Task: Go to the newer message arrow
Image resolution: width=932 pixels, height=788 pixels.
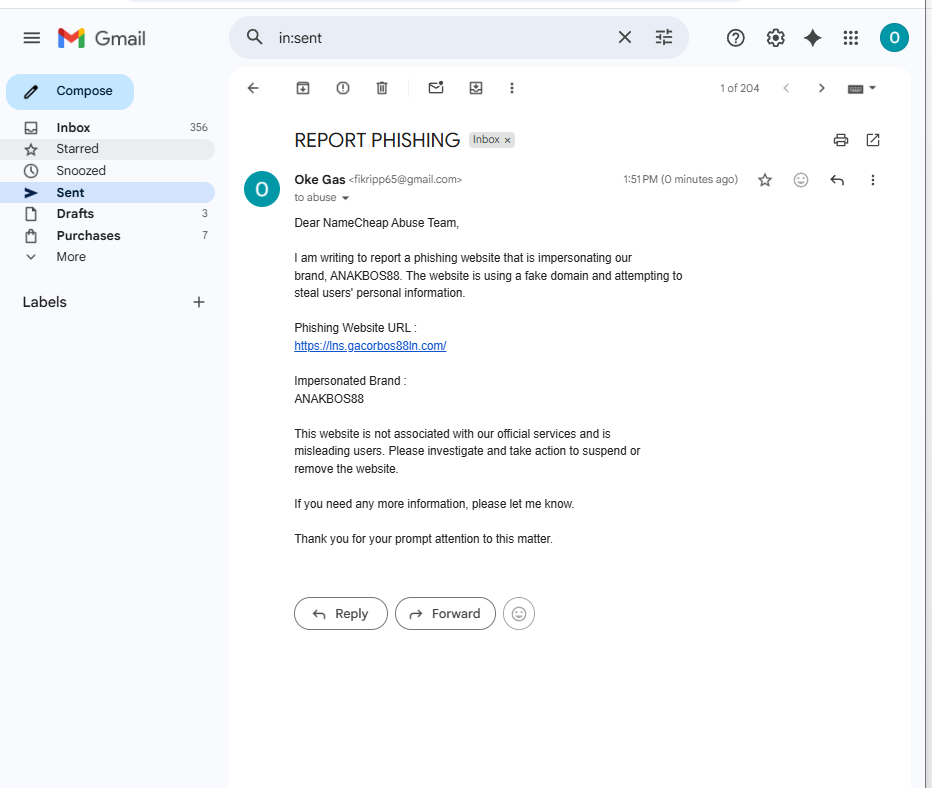Action: click(x=786, y=88)
